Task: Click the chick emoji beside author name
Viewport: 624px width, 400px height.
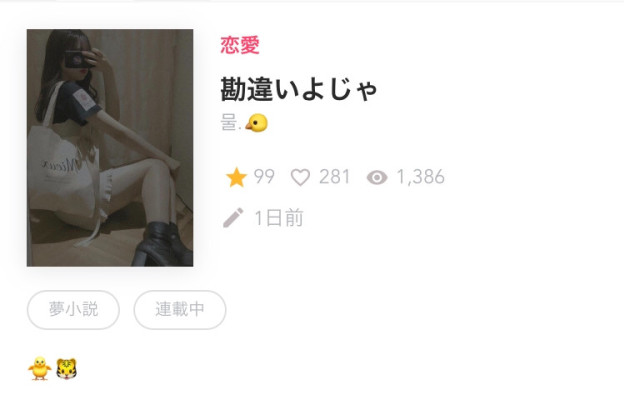Action: pyautogui.click(x=257, y=123)
